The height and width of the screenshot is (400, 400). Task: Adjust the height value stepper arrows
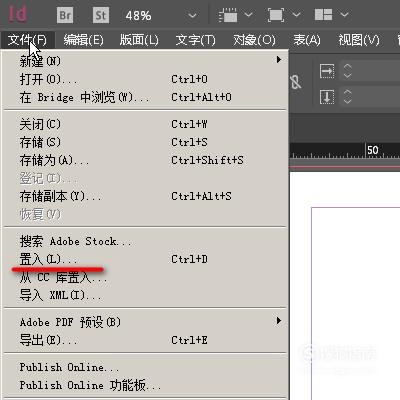tap(347, 97)
